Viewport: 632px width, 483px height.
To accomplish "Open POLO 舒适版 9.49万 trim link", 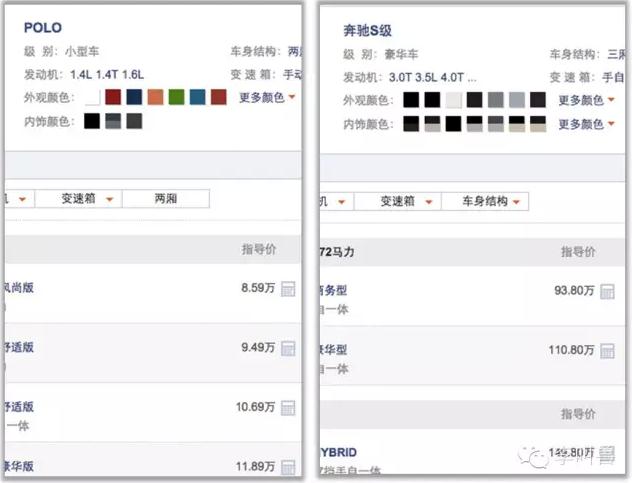I will pyautogui.click(x=19, y=347).
